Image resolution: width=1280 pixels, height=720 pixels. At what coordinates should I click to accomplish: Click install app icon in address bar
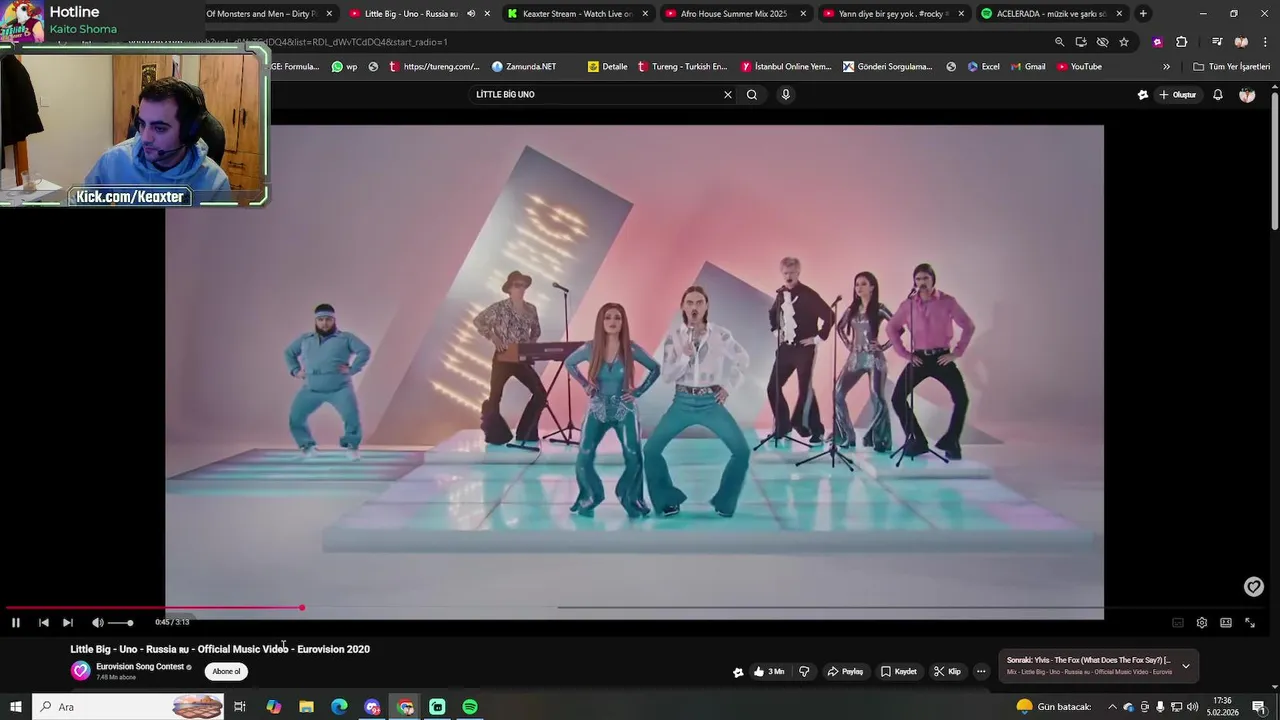coord(1081,42)
